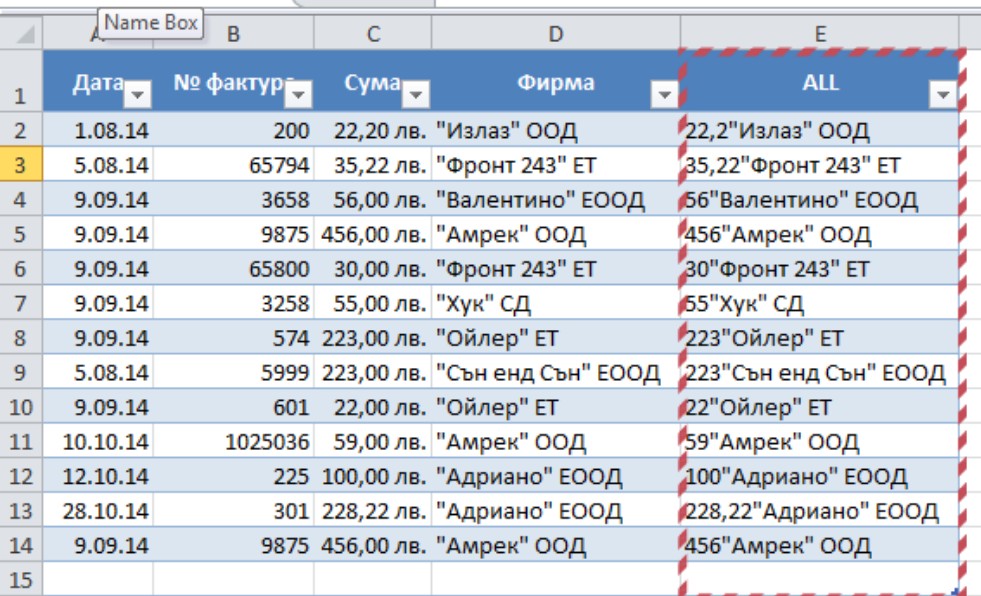Select row 8 header
The height and width of the screenshot is (596, 981).
(21, 337)
